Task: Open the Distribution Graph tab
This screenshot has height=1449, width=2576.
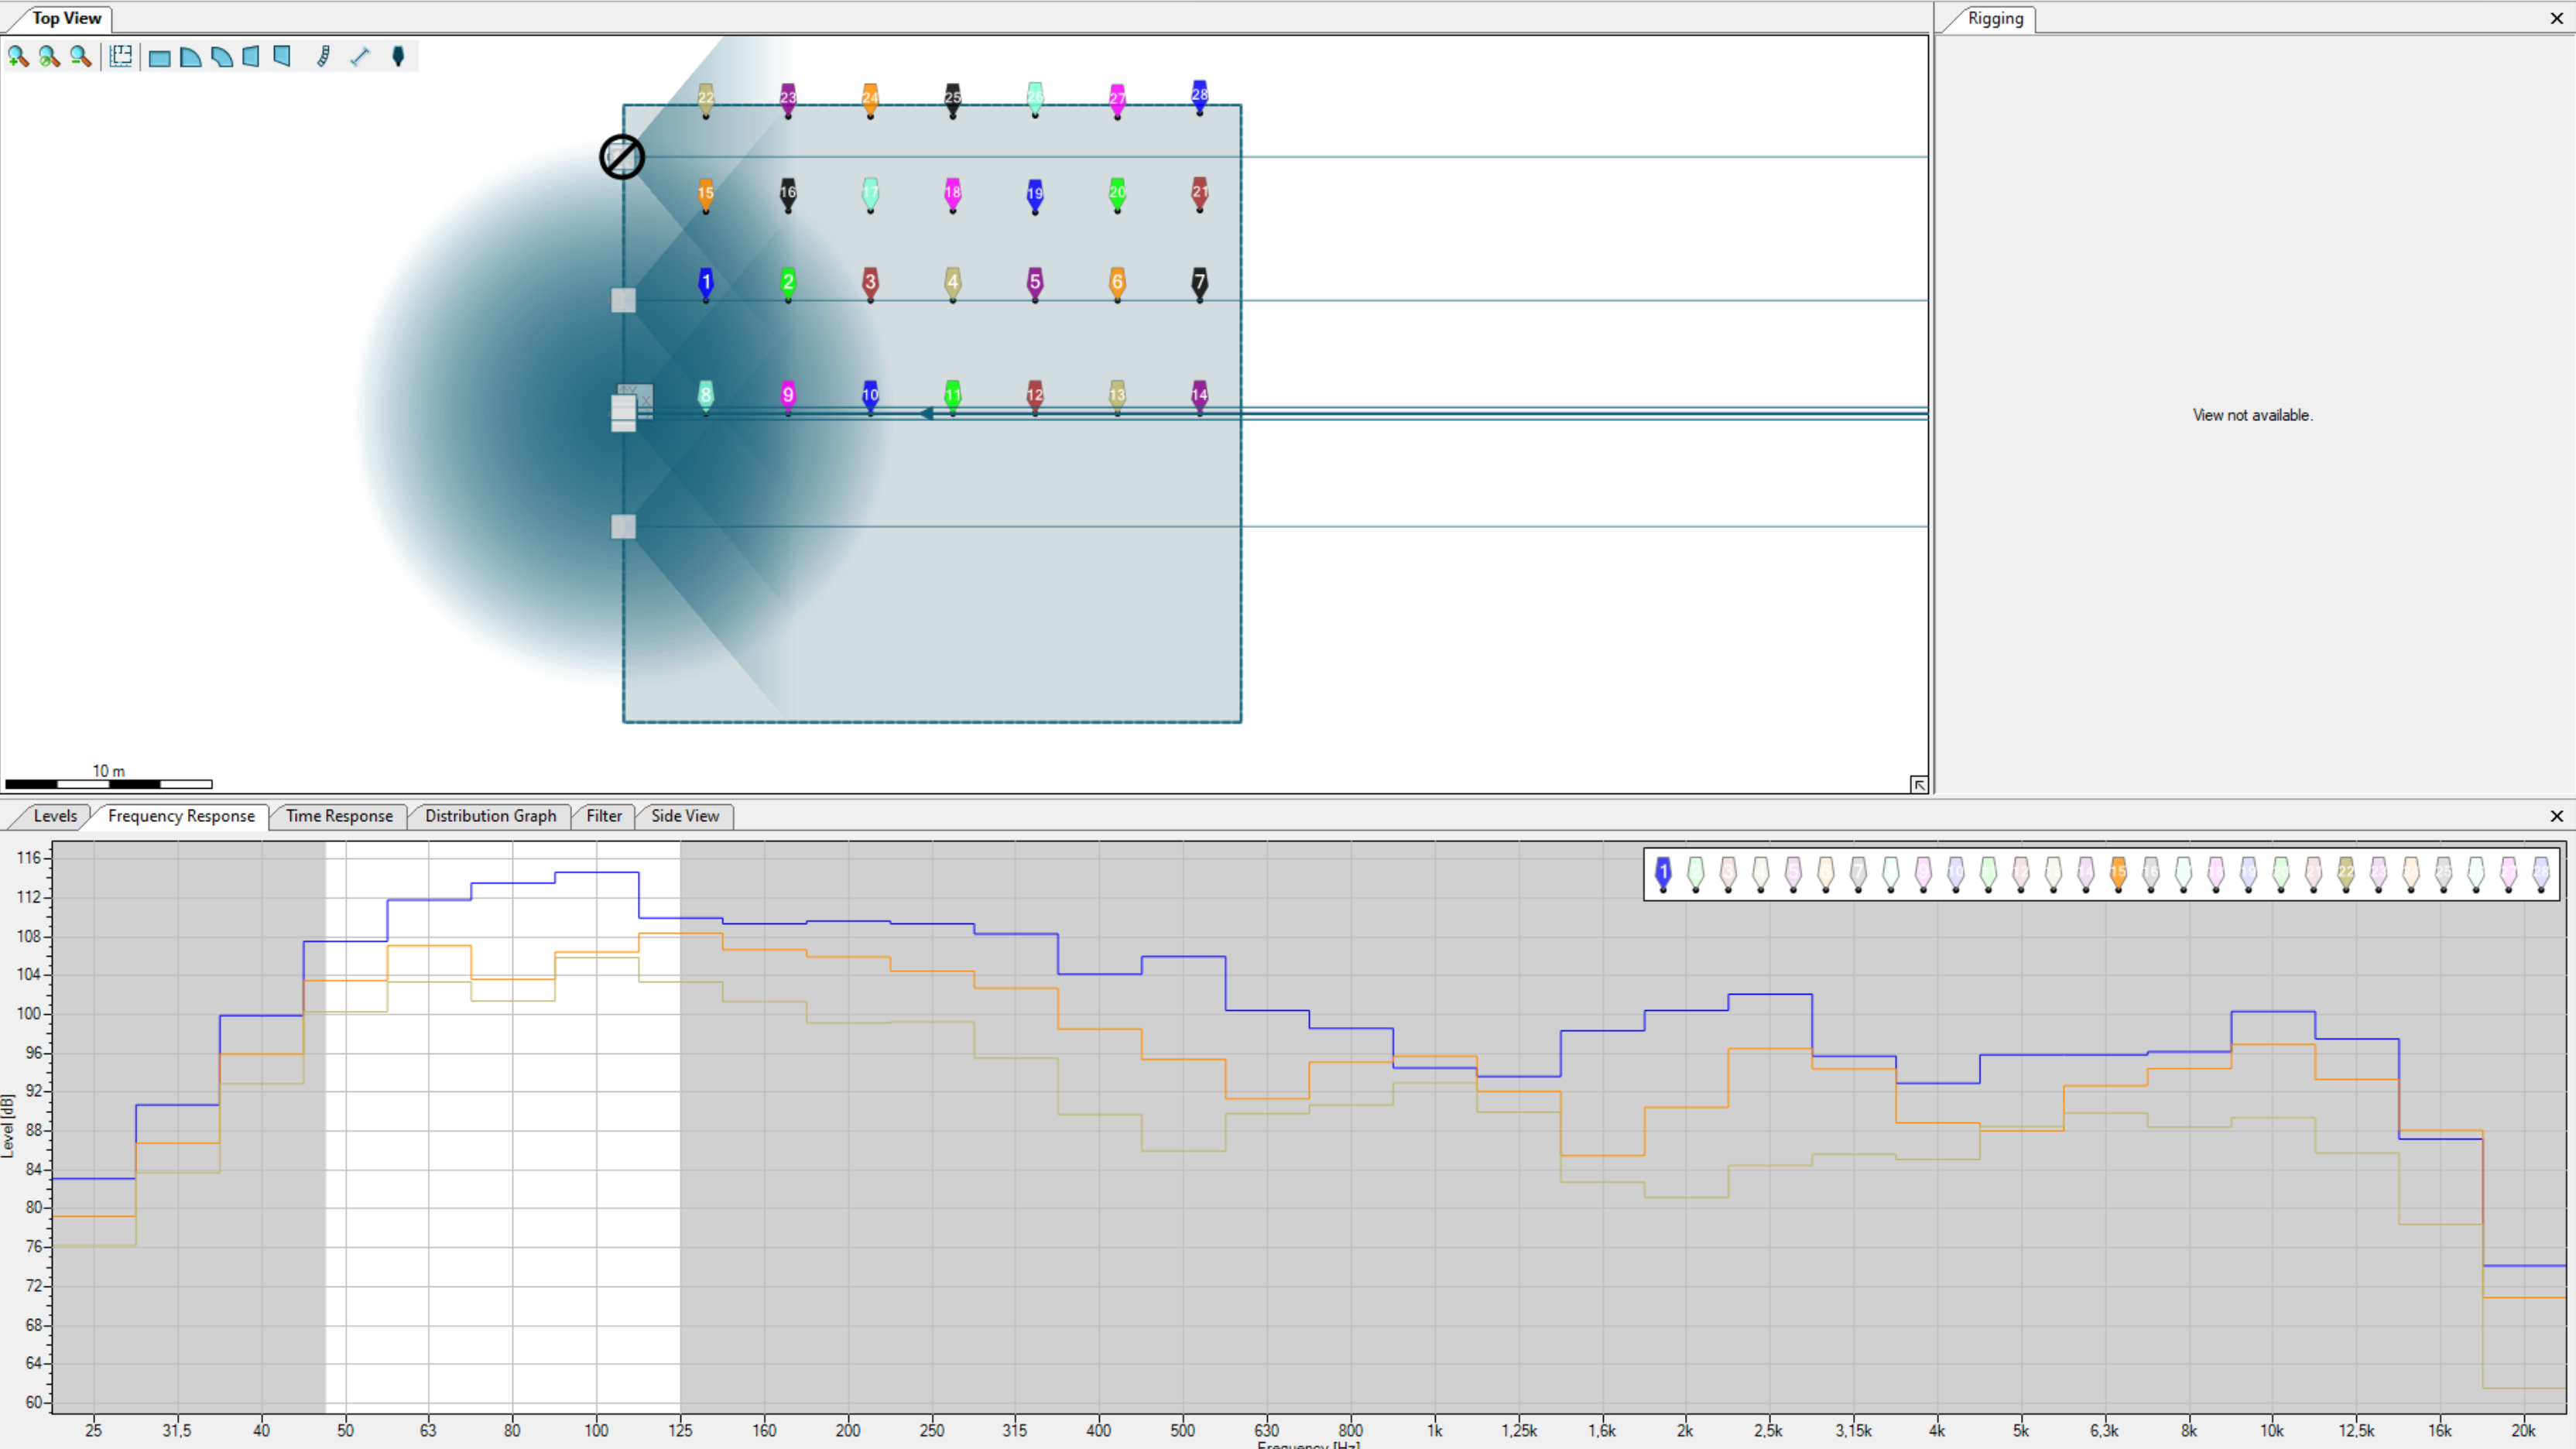Action: pos(490,816)
